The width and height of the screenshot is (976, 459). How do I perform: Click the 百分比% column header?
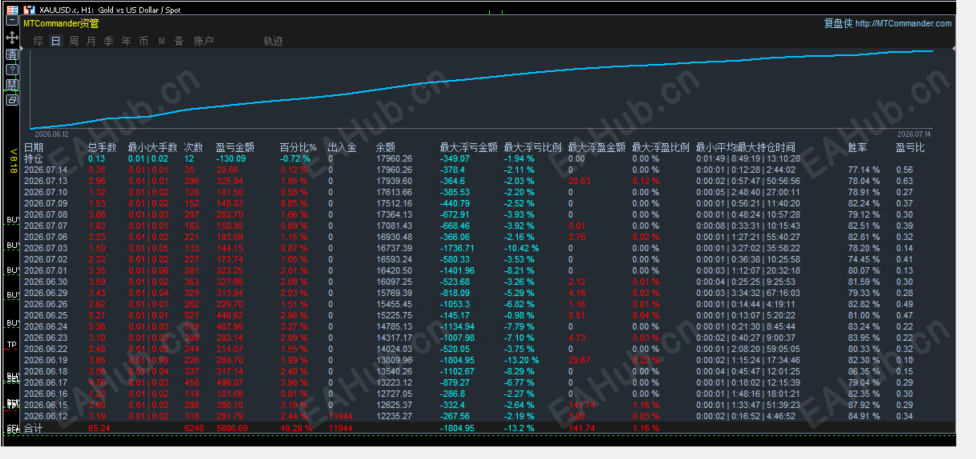298,148
